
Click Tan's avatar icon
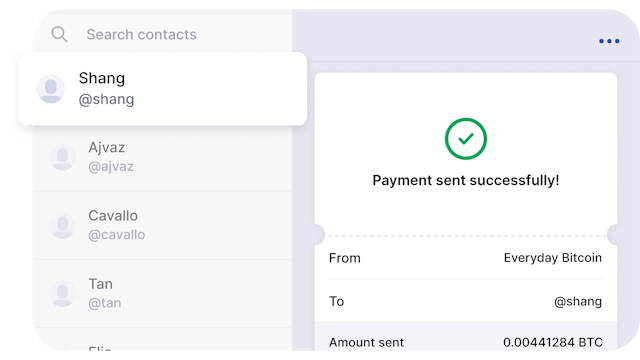tap(62, 293)
